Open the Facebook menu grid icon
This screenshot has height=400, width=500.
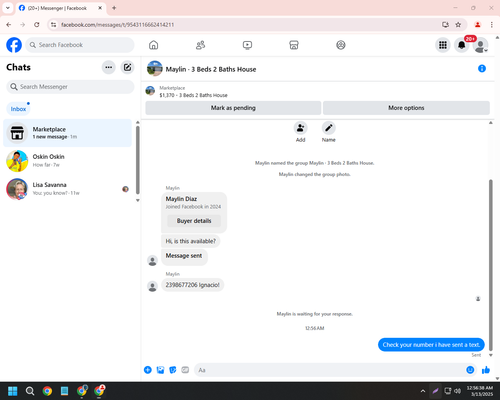click(443, 45)
